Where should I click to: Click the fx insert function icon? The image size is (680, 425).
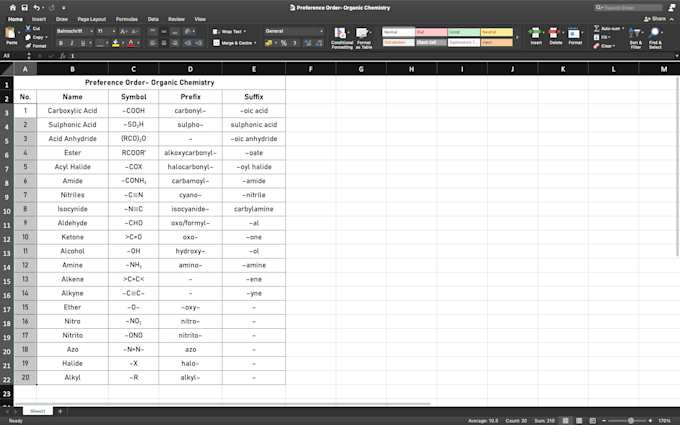pyautogui.click(x=62, y=56)
